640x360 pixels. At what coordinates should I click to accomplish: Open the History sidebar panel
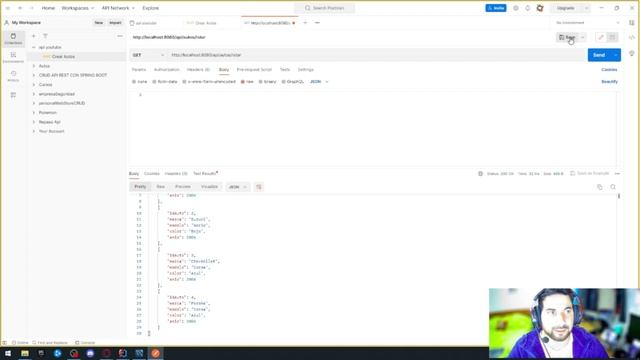[x=13, y=76]
